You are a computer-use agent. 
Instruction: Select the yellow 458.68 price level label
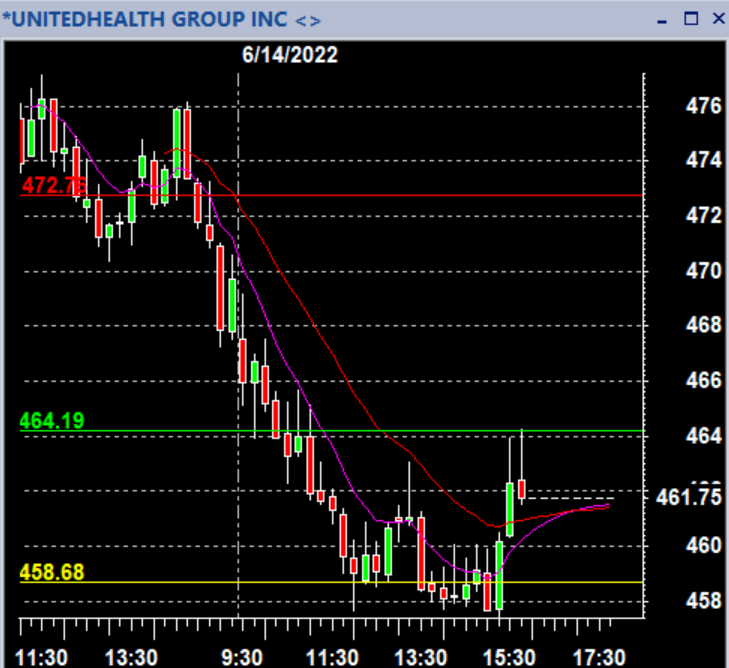pyautogui.click(x=52, y=572)
